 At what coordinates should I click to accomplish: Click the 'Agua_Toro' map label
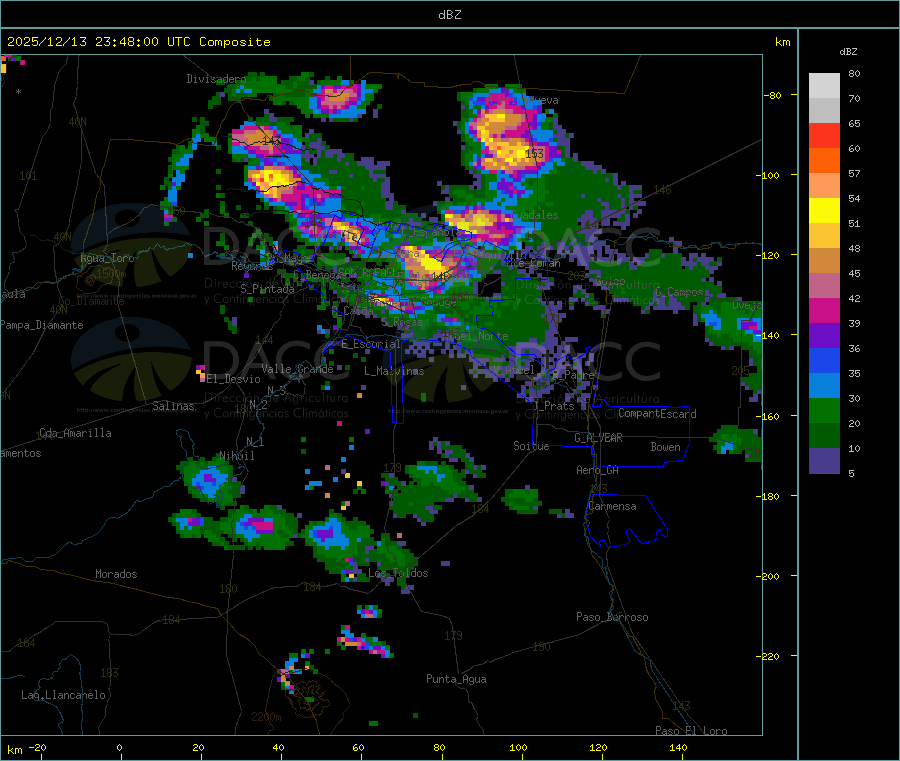coord(107,258)
